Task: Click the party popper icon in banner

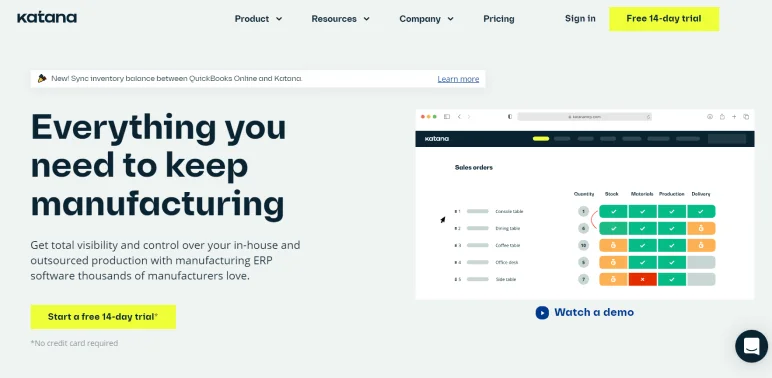Action: (x=42, y=78)
